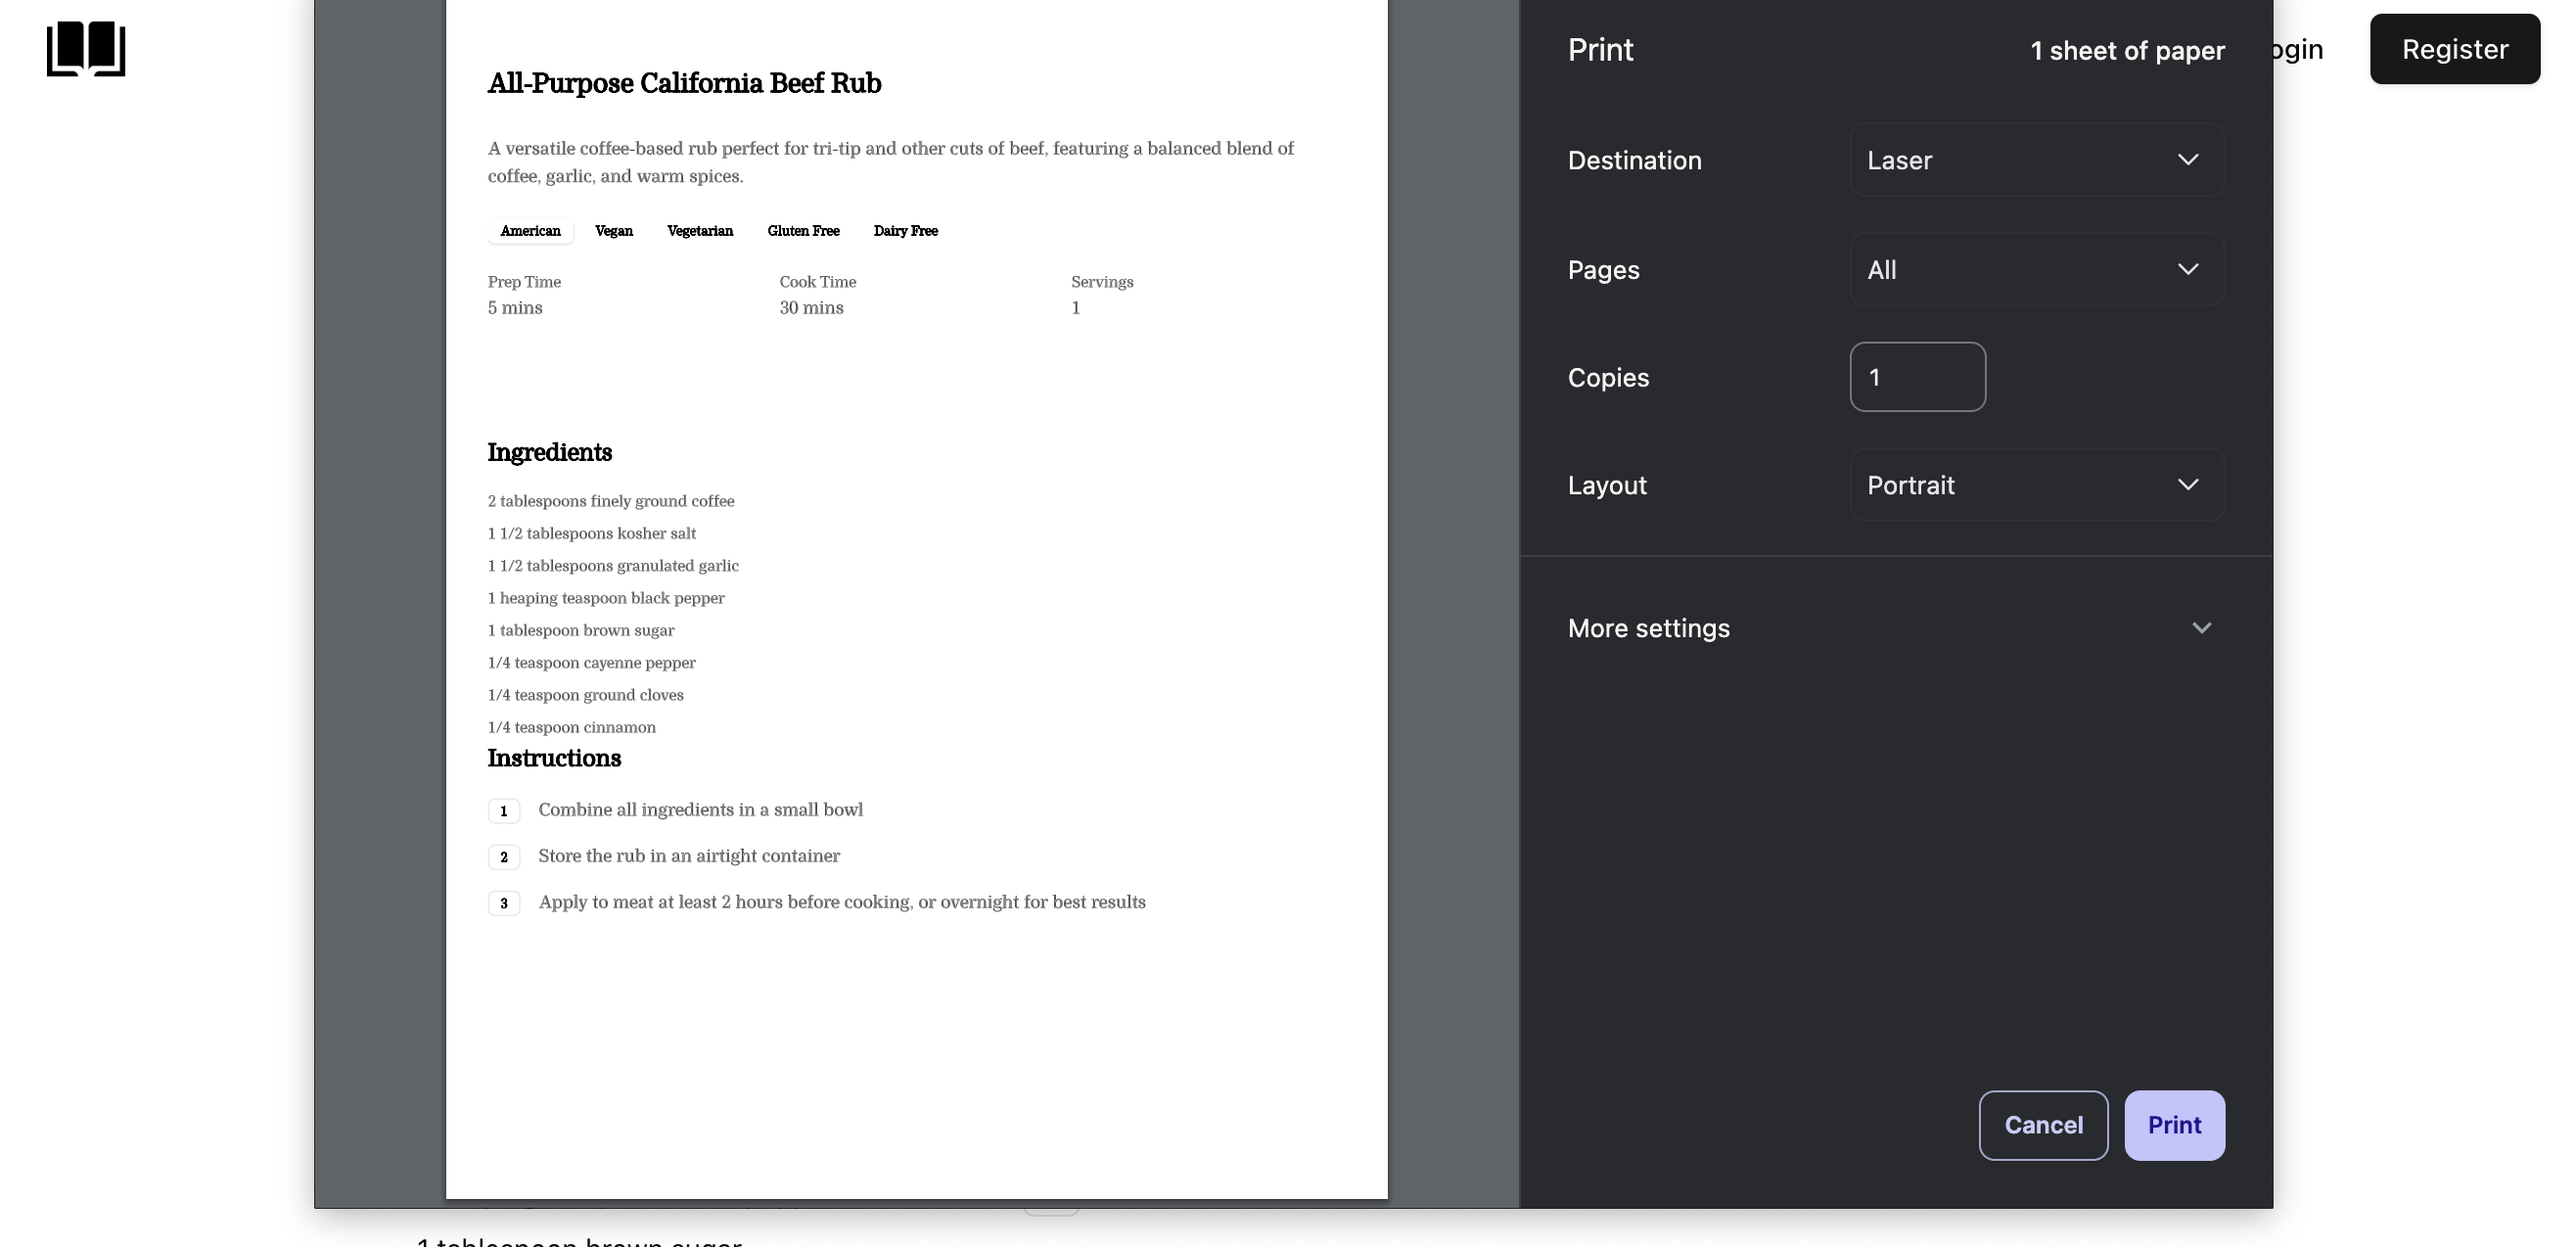
Task: Click step 1 number badge in Instructions
Action: point(504,811)
